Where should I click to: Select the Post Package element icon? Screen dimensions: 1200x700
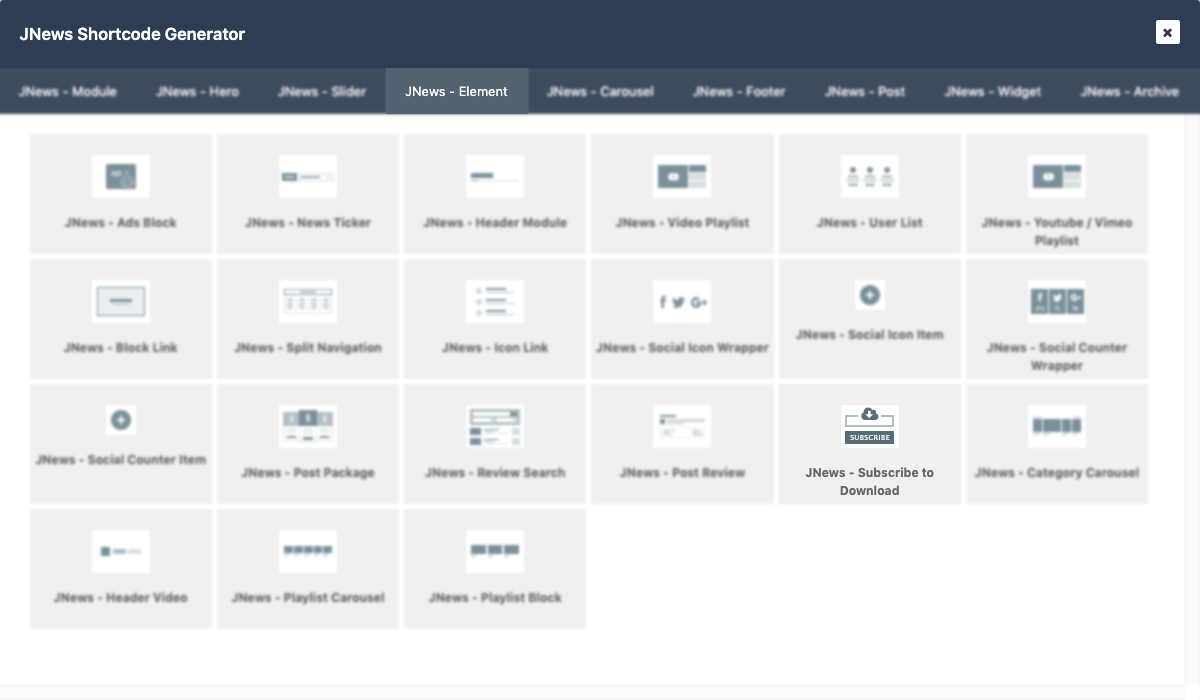click(308, 427)
